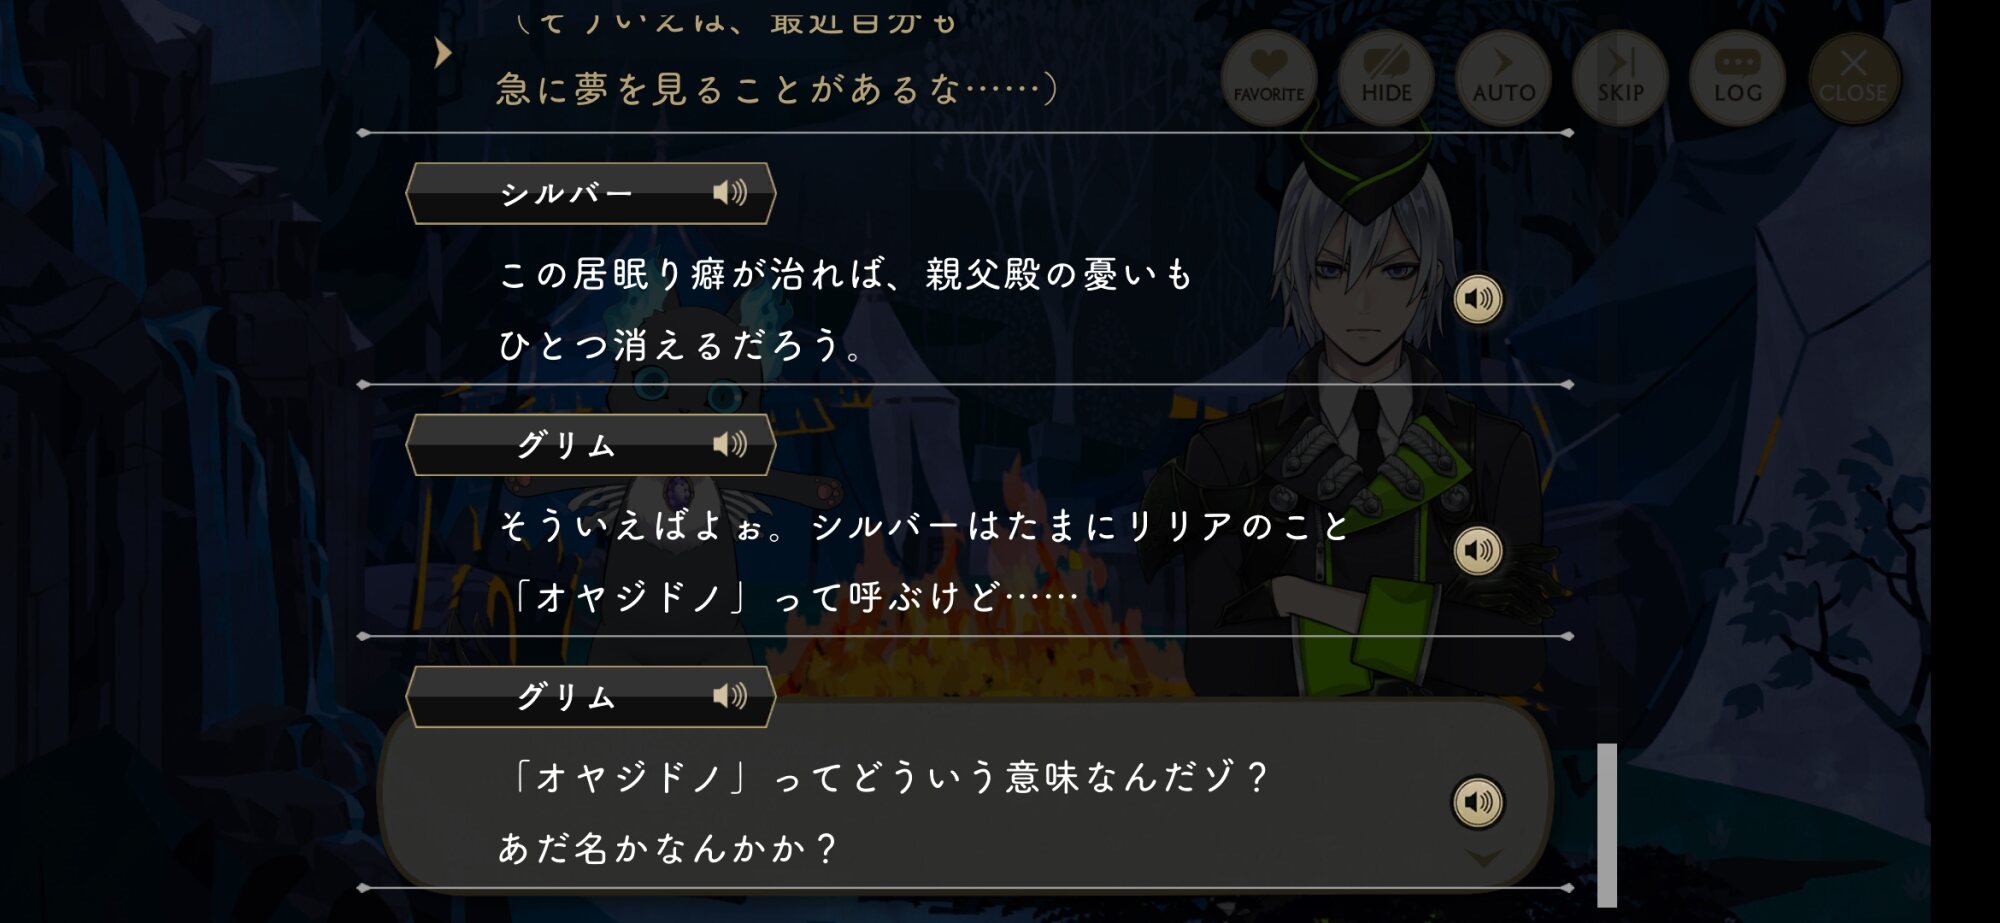Viewport: 2000px width, 923px height.
Task: Select the シルバー name plate
Action: pos(590,193)
